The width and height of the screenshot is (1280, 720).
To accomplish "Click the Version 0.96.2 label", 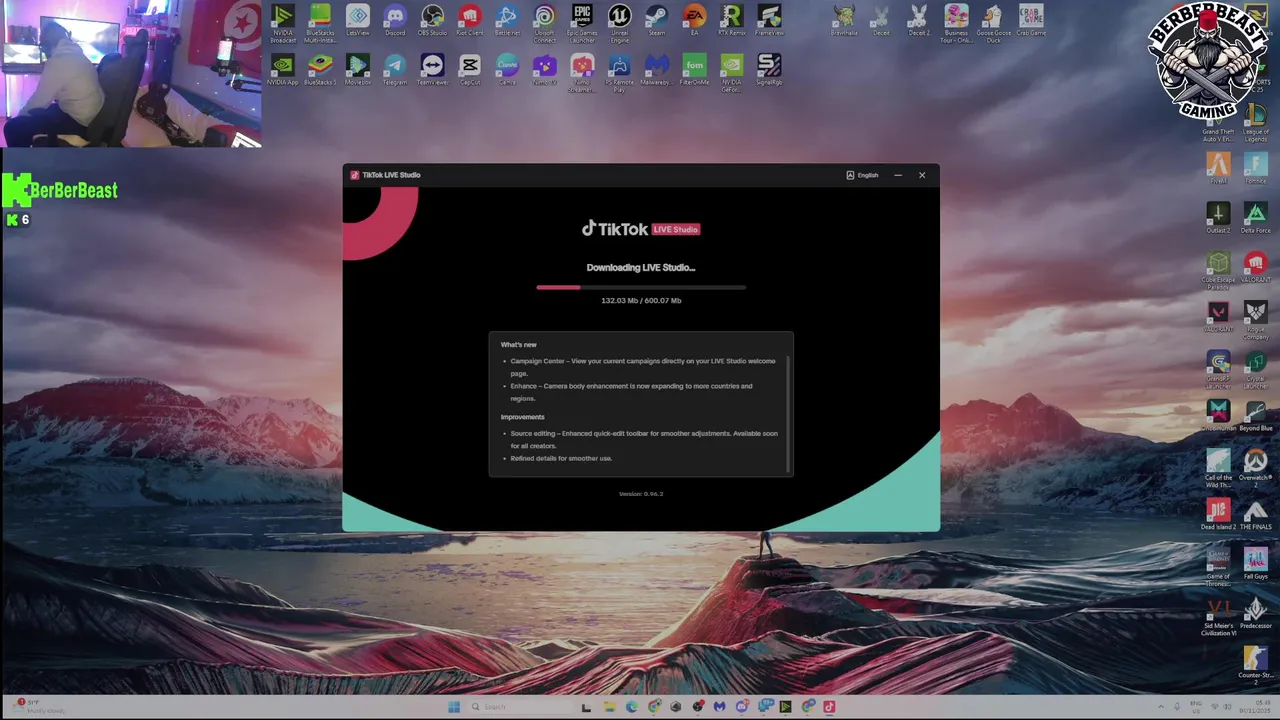I will tap(641, 494).
